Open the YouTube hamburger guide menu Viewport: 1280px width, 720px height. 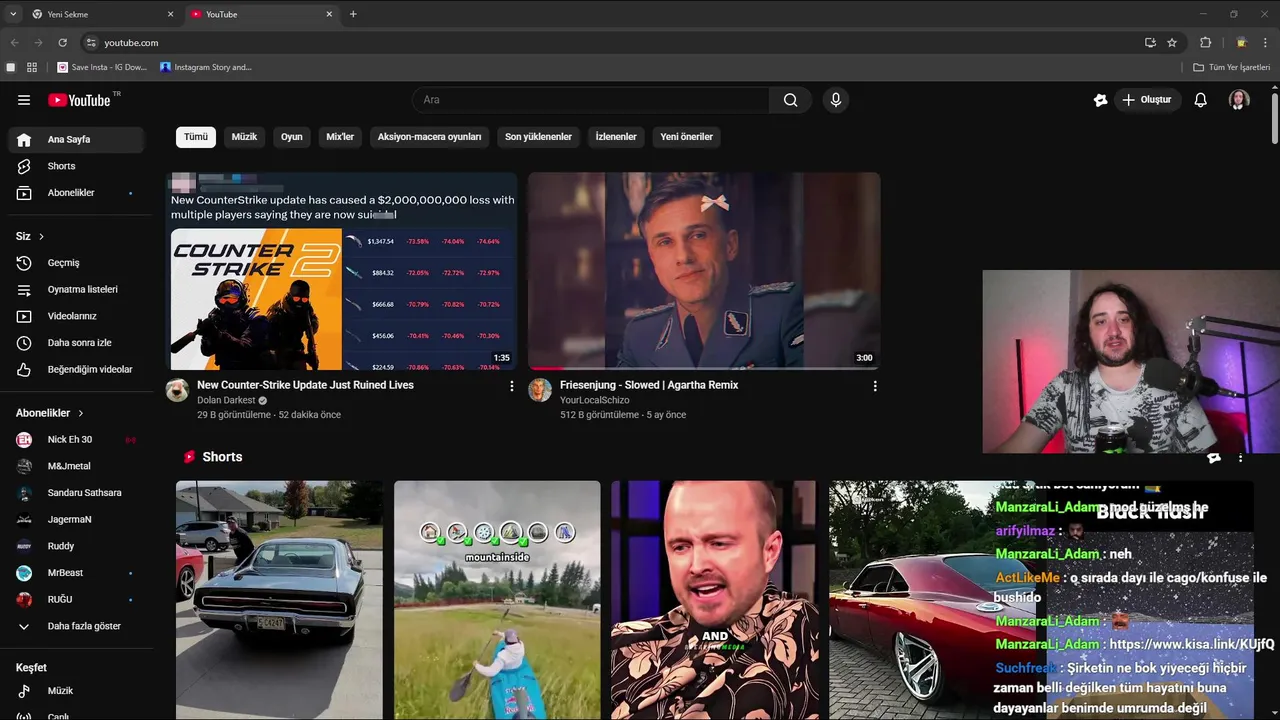click(x=24, y=100)
